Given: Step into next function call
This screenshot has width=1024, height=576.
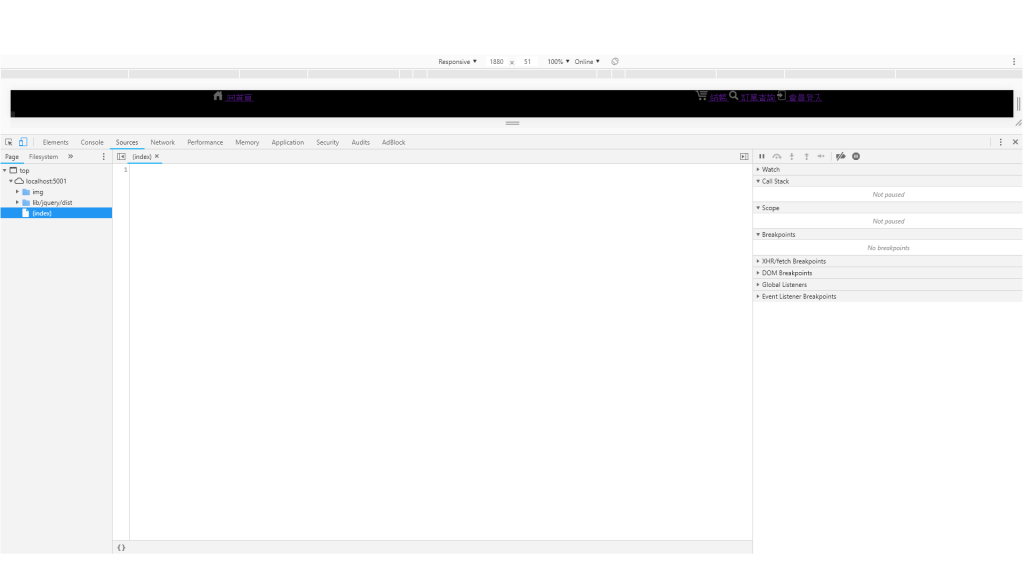Looking at the screenshot, I should point(792,157).
